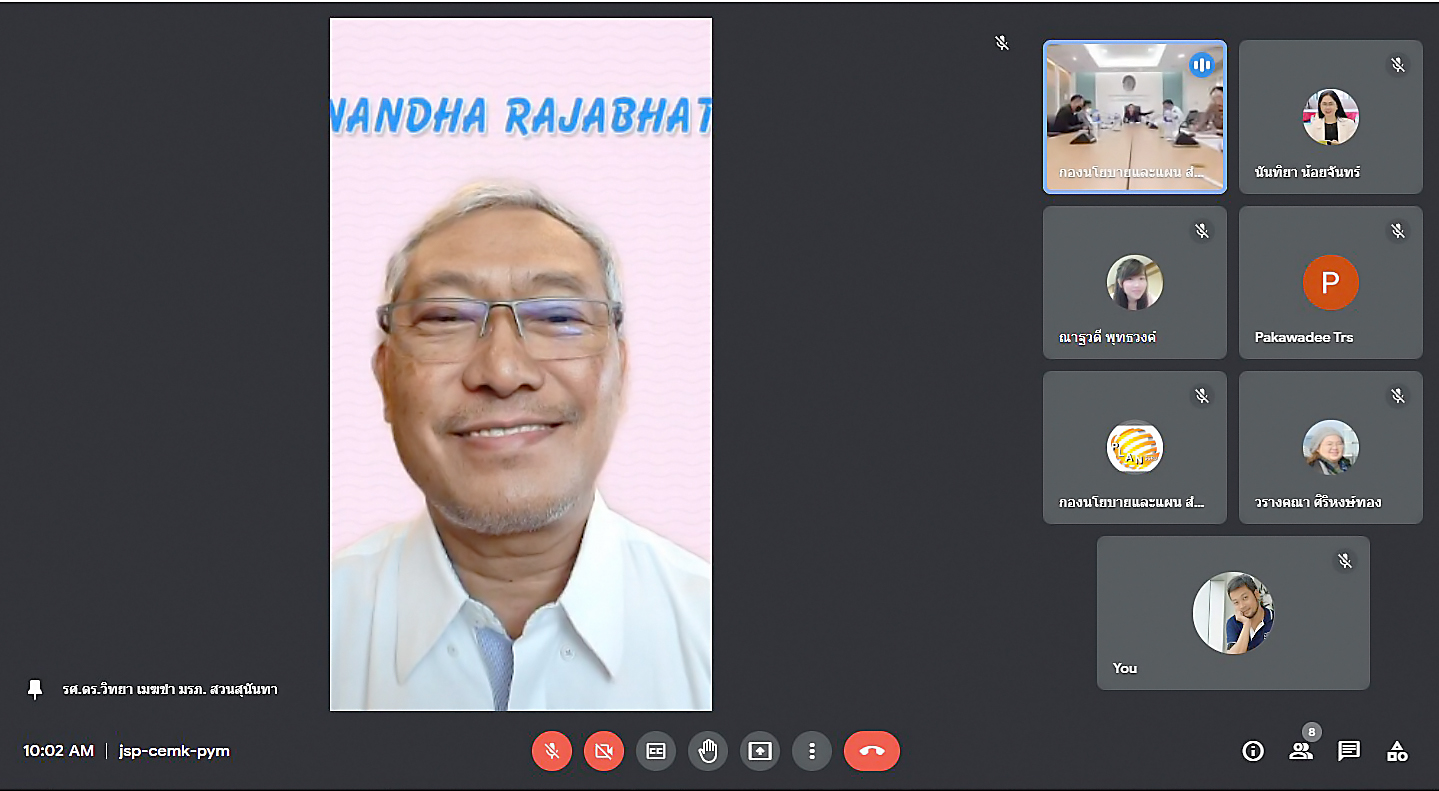Toggle closed captions on

656,751
